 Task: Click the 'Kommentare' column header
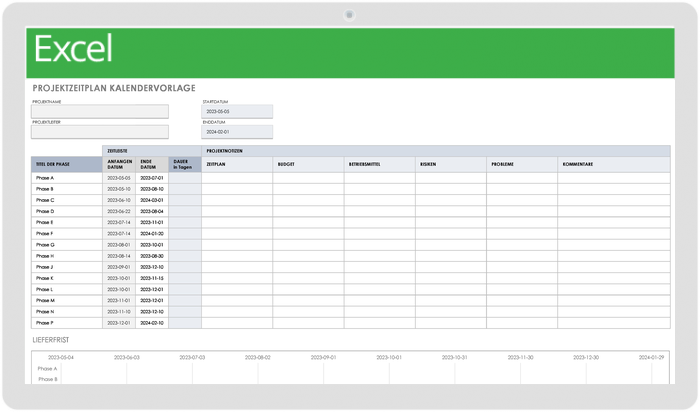point(614,164)
